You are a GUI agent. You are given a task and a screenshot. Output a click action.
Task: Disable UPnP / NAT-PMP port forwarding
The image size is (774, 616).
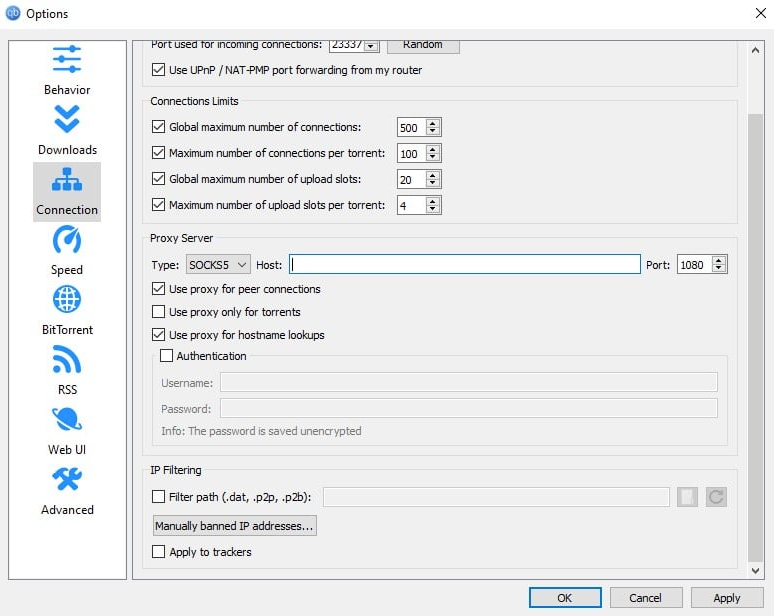tap(158, 70)
